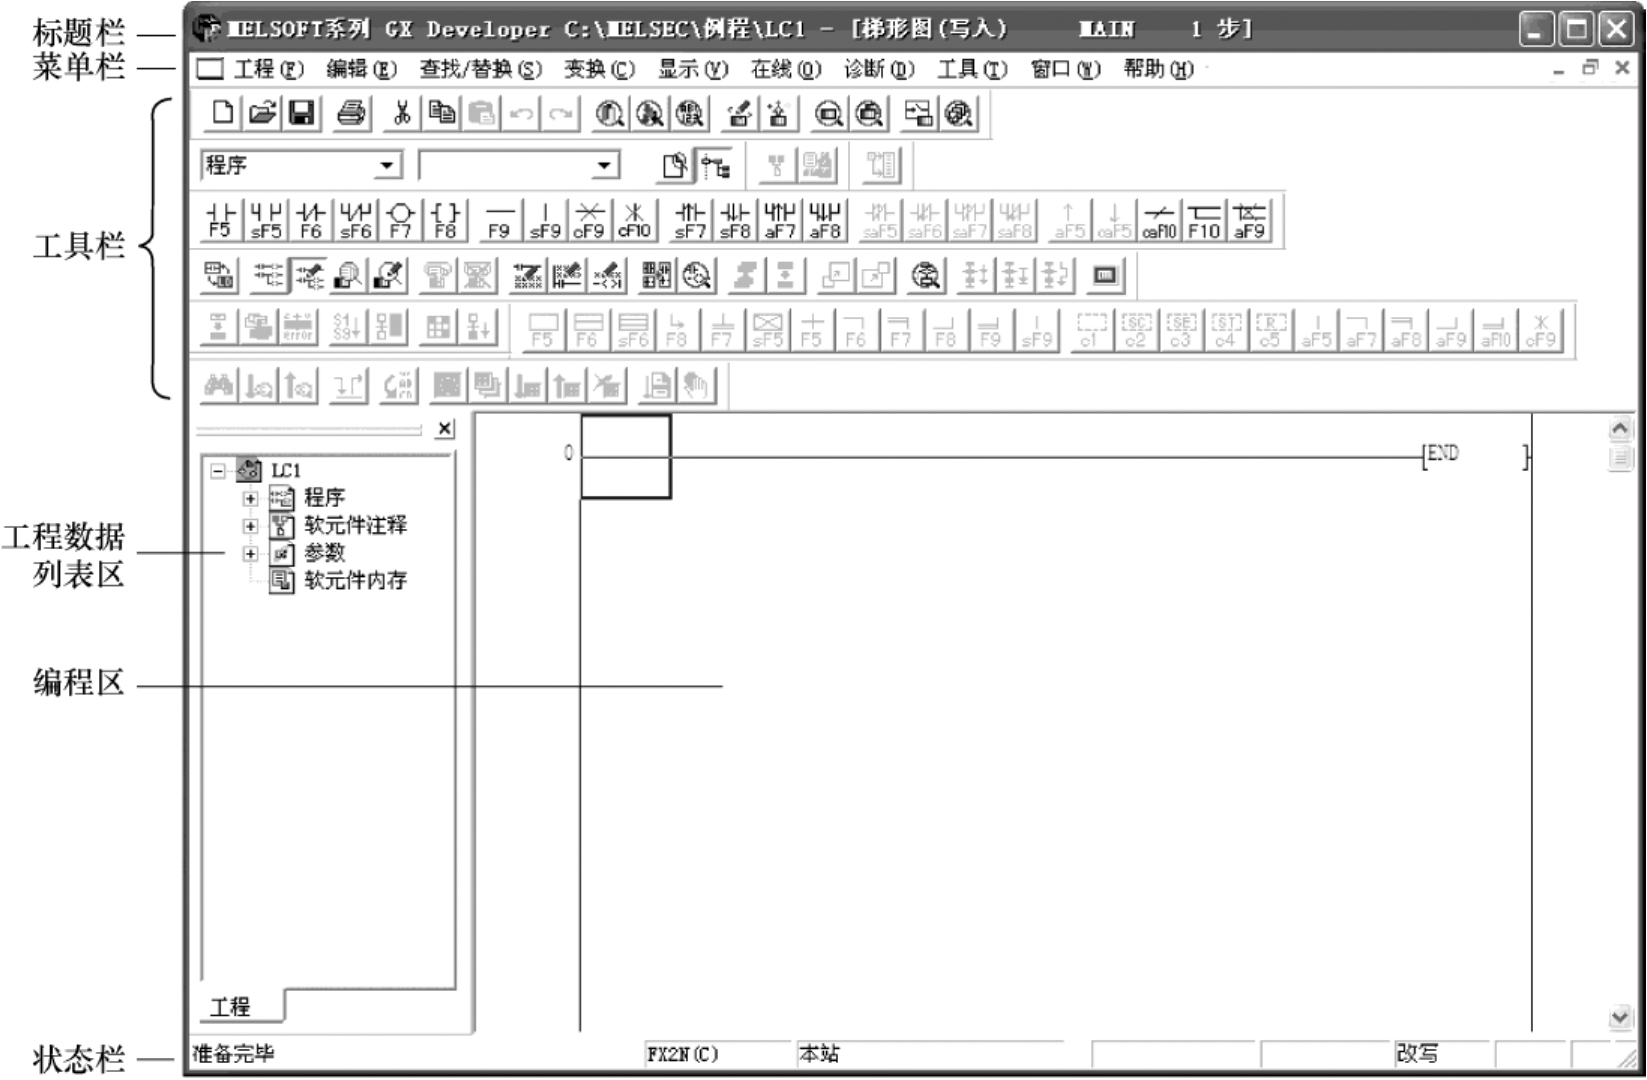This screenshot has height=1080, width=1647.
Task: Delete horizontal line cF9
Action: tap(589, 221)
